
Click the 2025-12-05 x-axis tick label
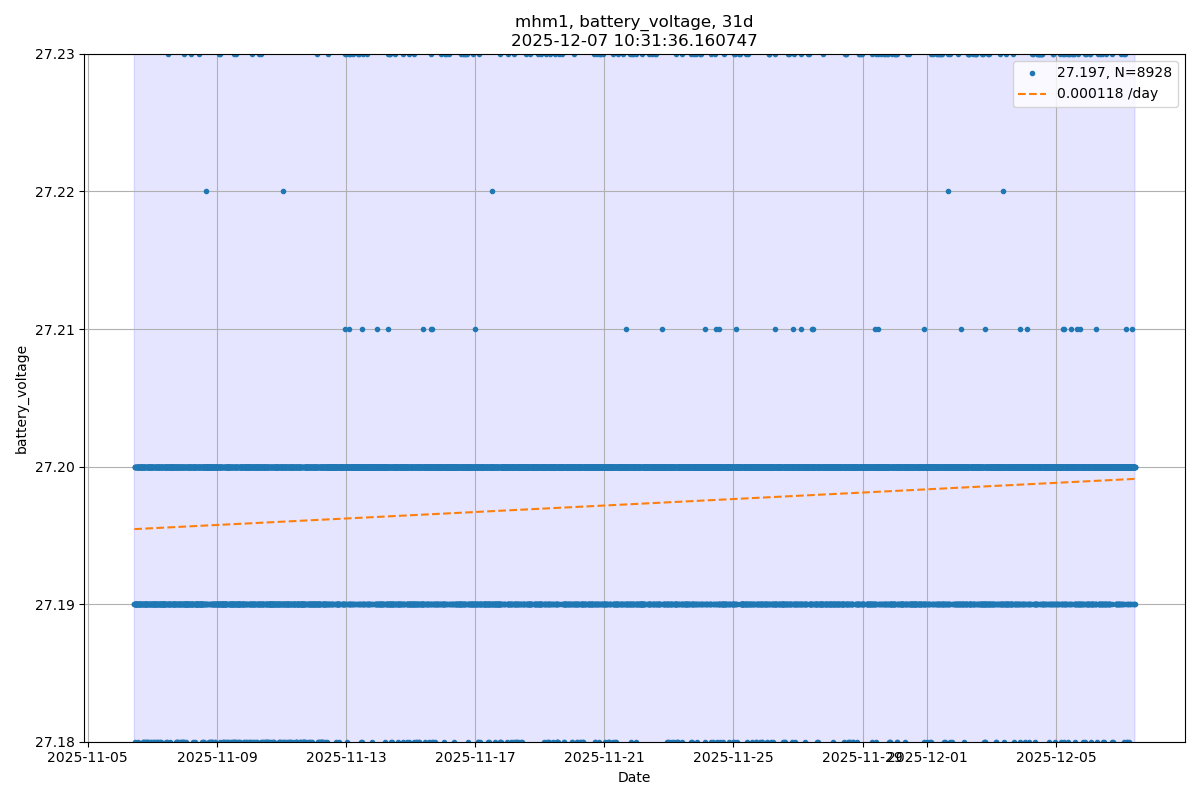(1056, 758)
